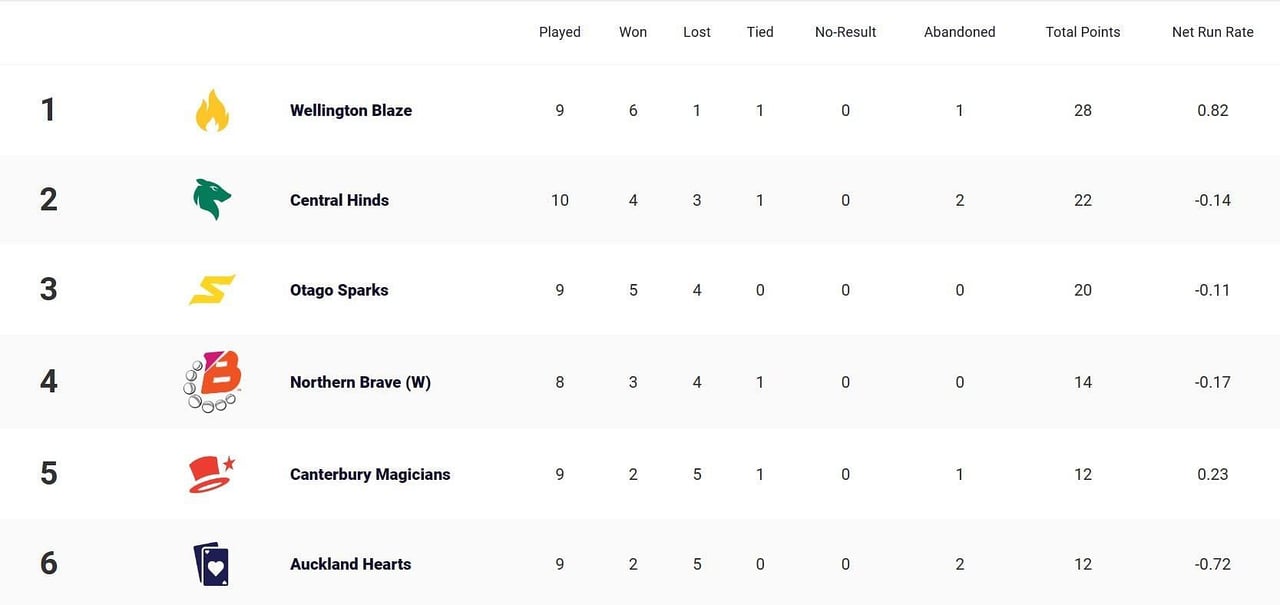Click the No-Result column header
1280x605 pixels.
845,32
